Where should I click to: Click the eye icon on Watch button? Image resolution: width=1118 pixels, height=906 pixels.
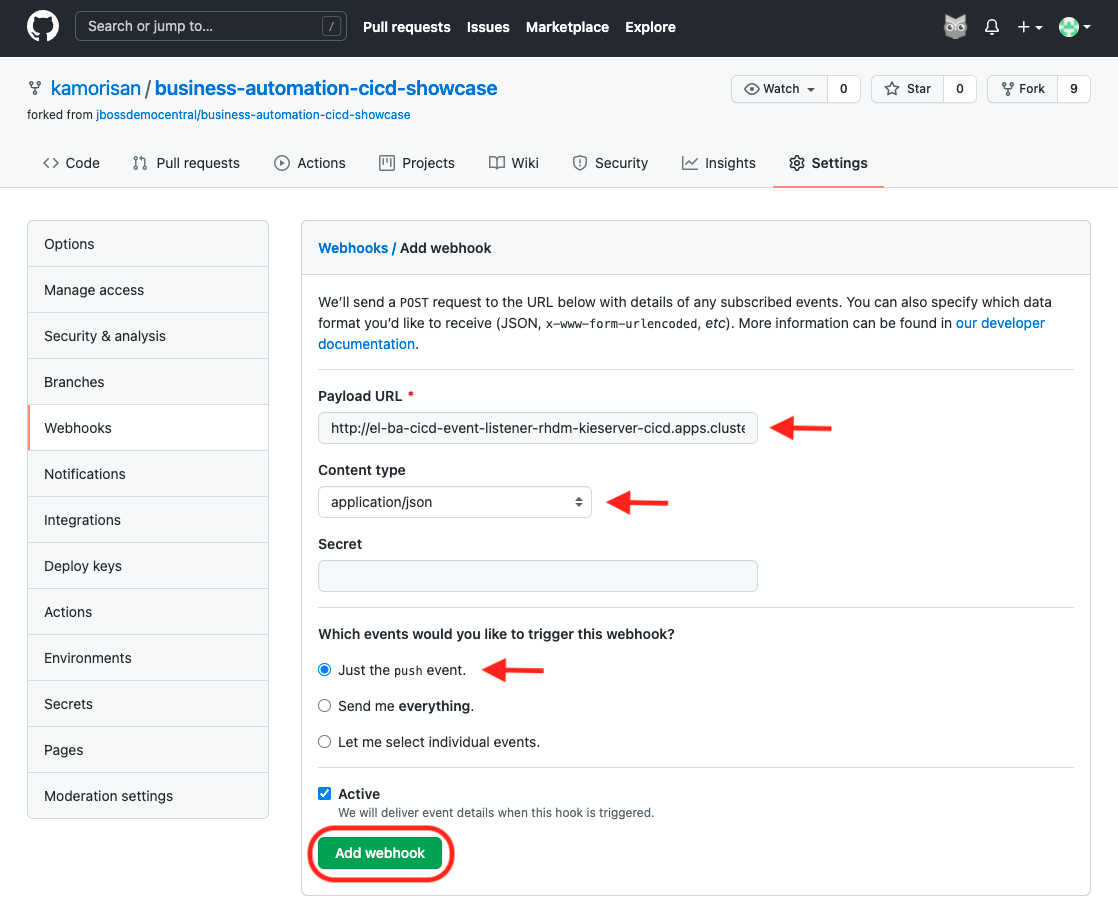(752, 89)
